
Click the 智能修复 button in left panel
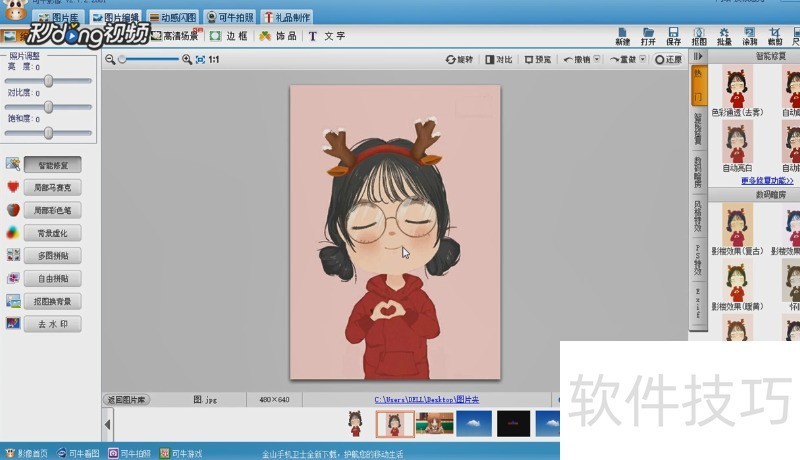tap(53, 165)
